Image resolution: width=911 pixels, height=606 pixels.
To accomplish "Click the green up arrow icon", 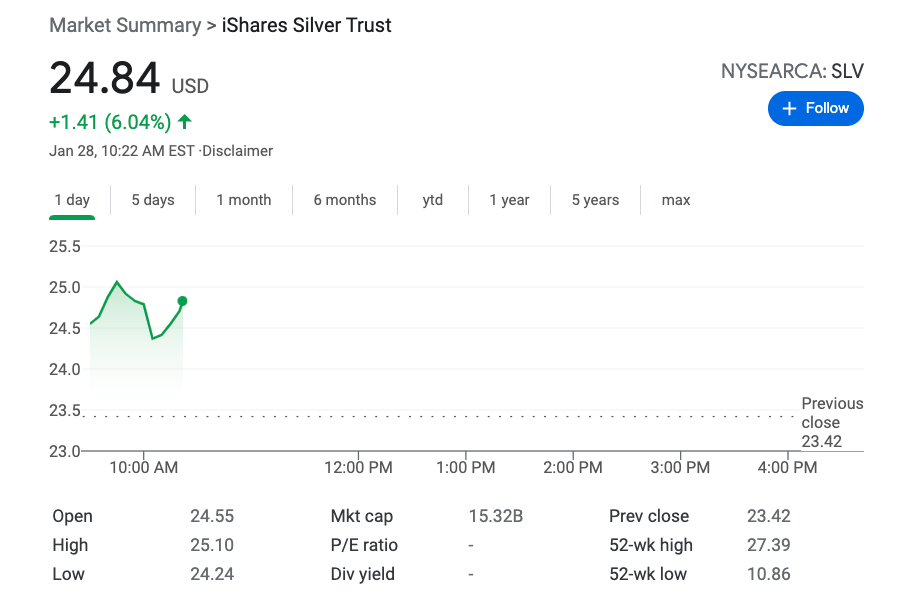I will point(184,122).
